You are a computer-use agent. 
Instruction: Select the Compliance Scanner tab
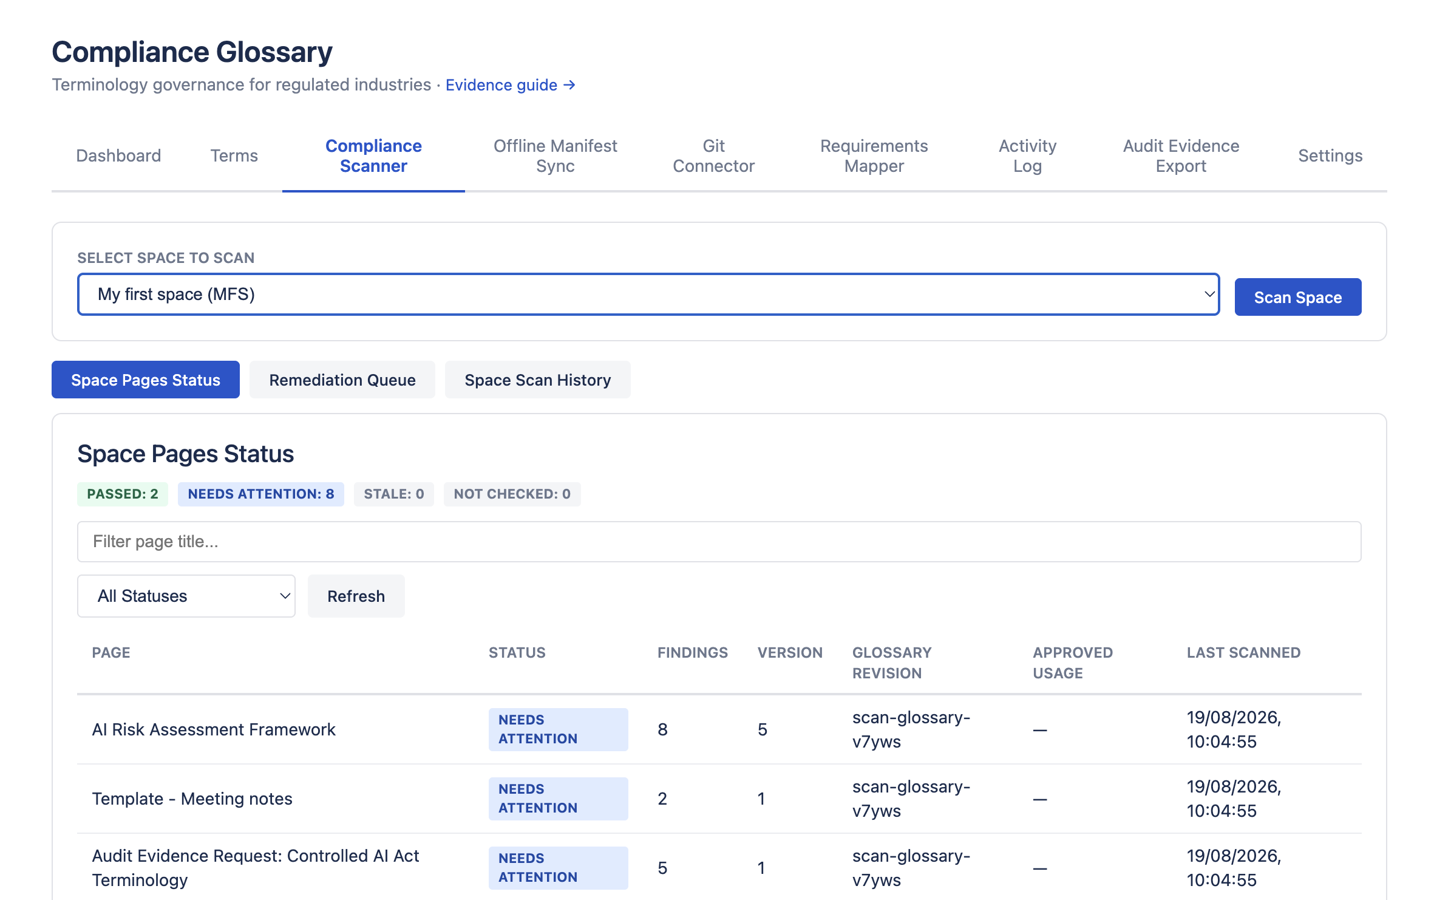[x=373, y=156]
